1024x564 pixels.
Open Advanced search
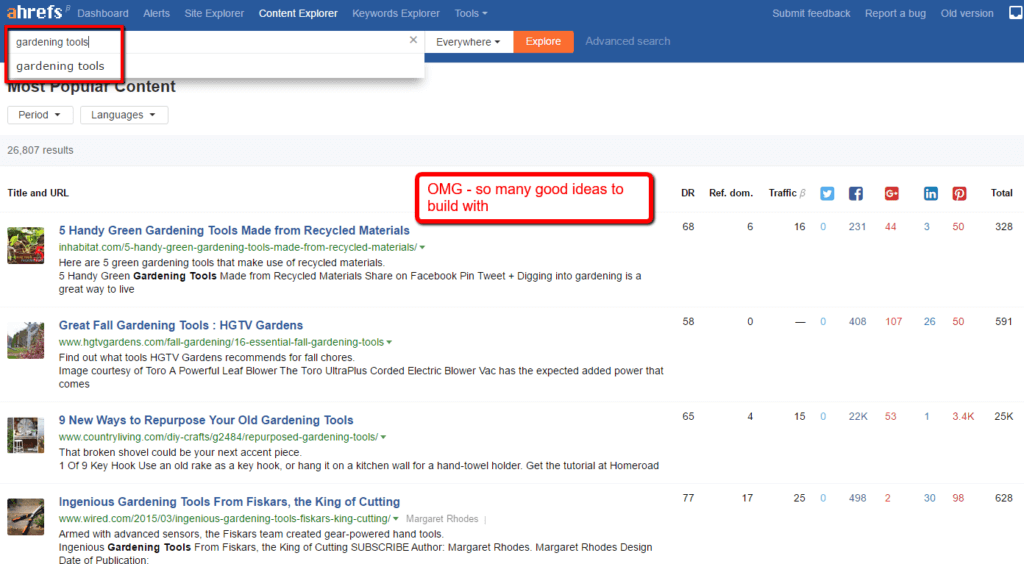[628, 41]
